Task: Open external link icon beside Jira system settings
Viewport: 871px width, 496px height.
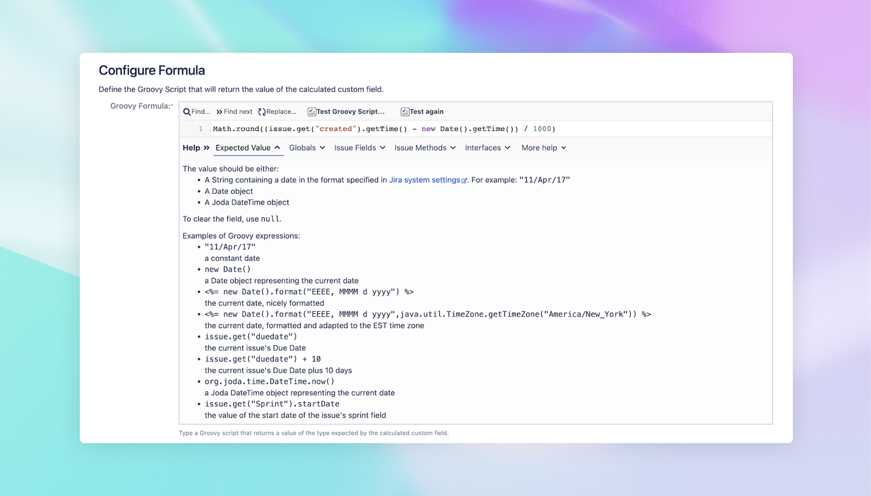Action: click(464, 181)
